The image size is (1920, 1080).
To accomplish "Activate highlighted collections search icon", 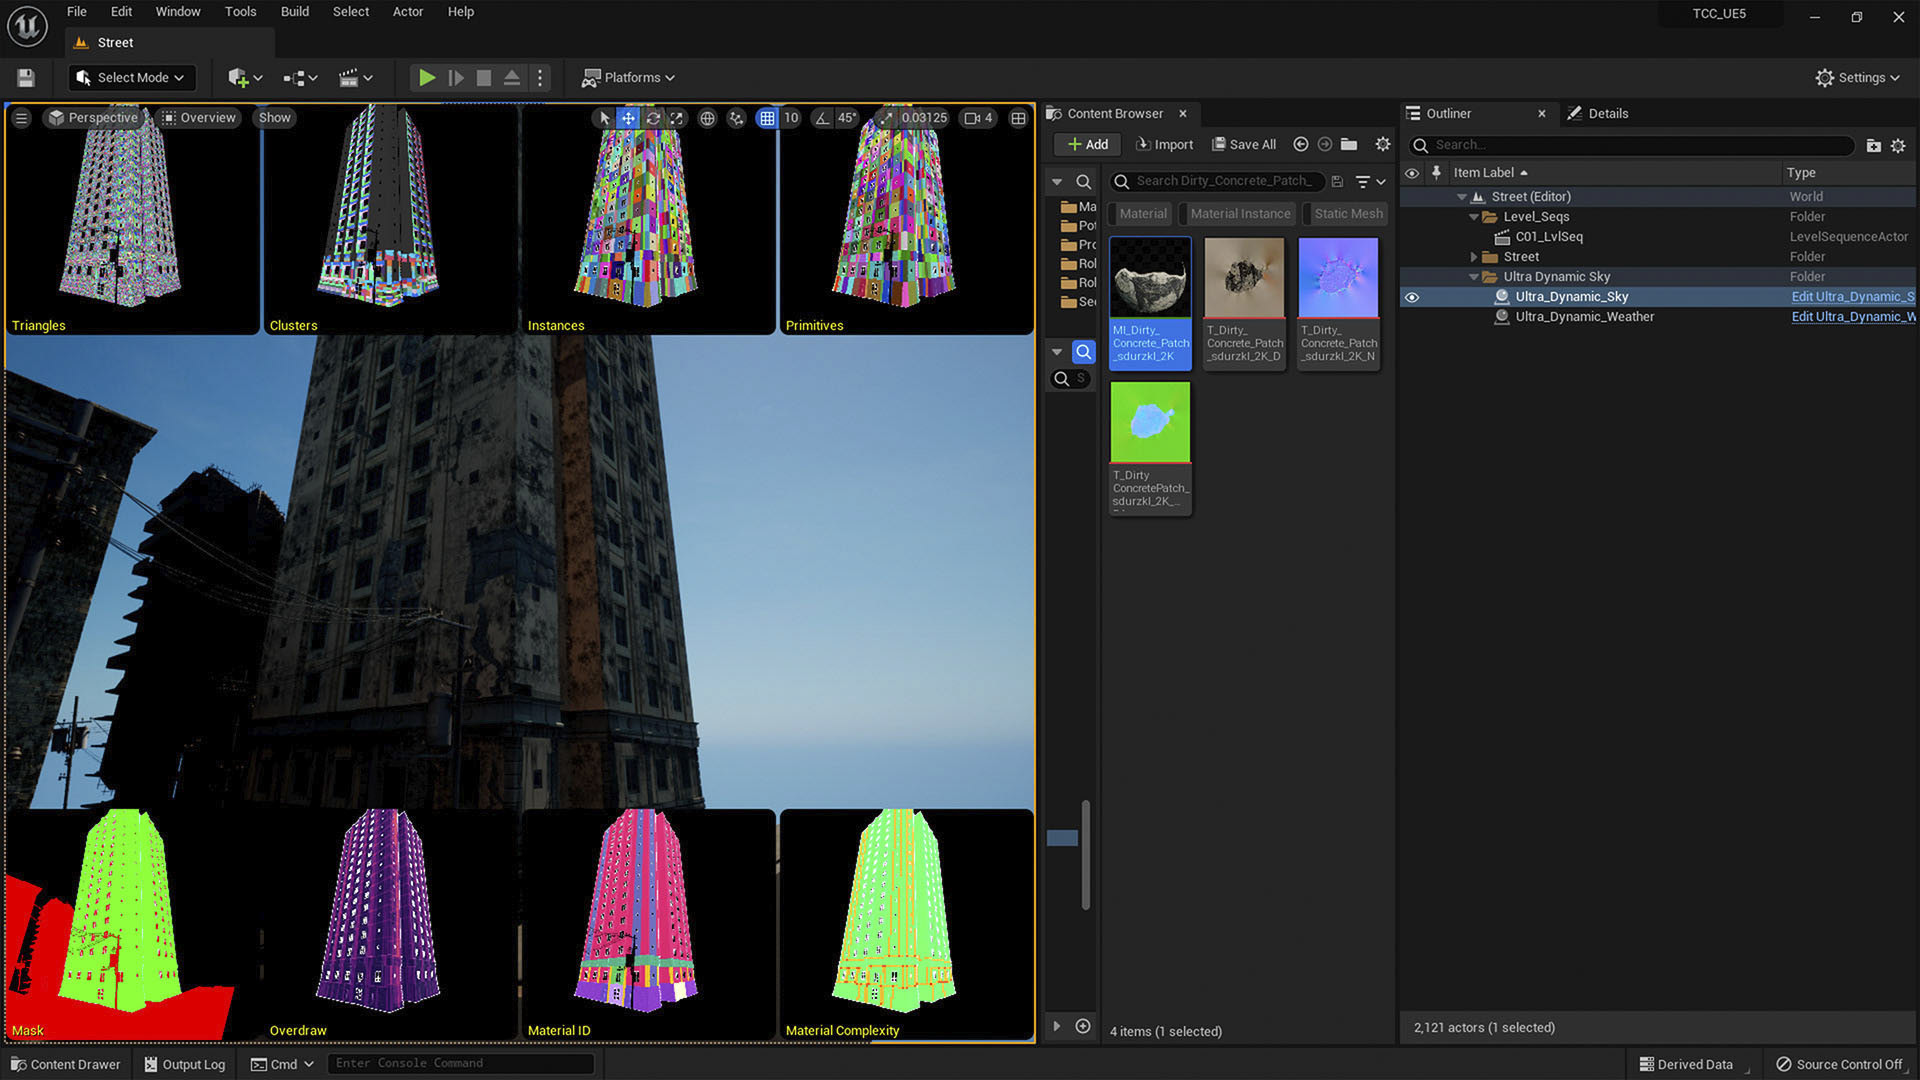I will click(1084, 352).
